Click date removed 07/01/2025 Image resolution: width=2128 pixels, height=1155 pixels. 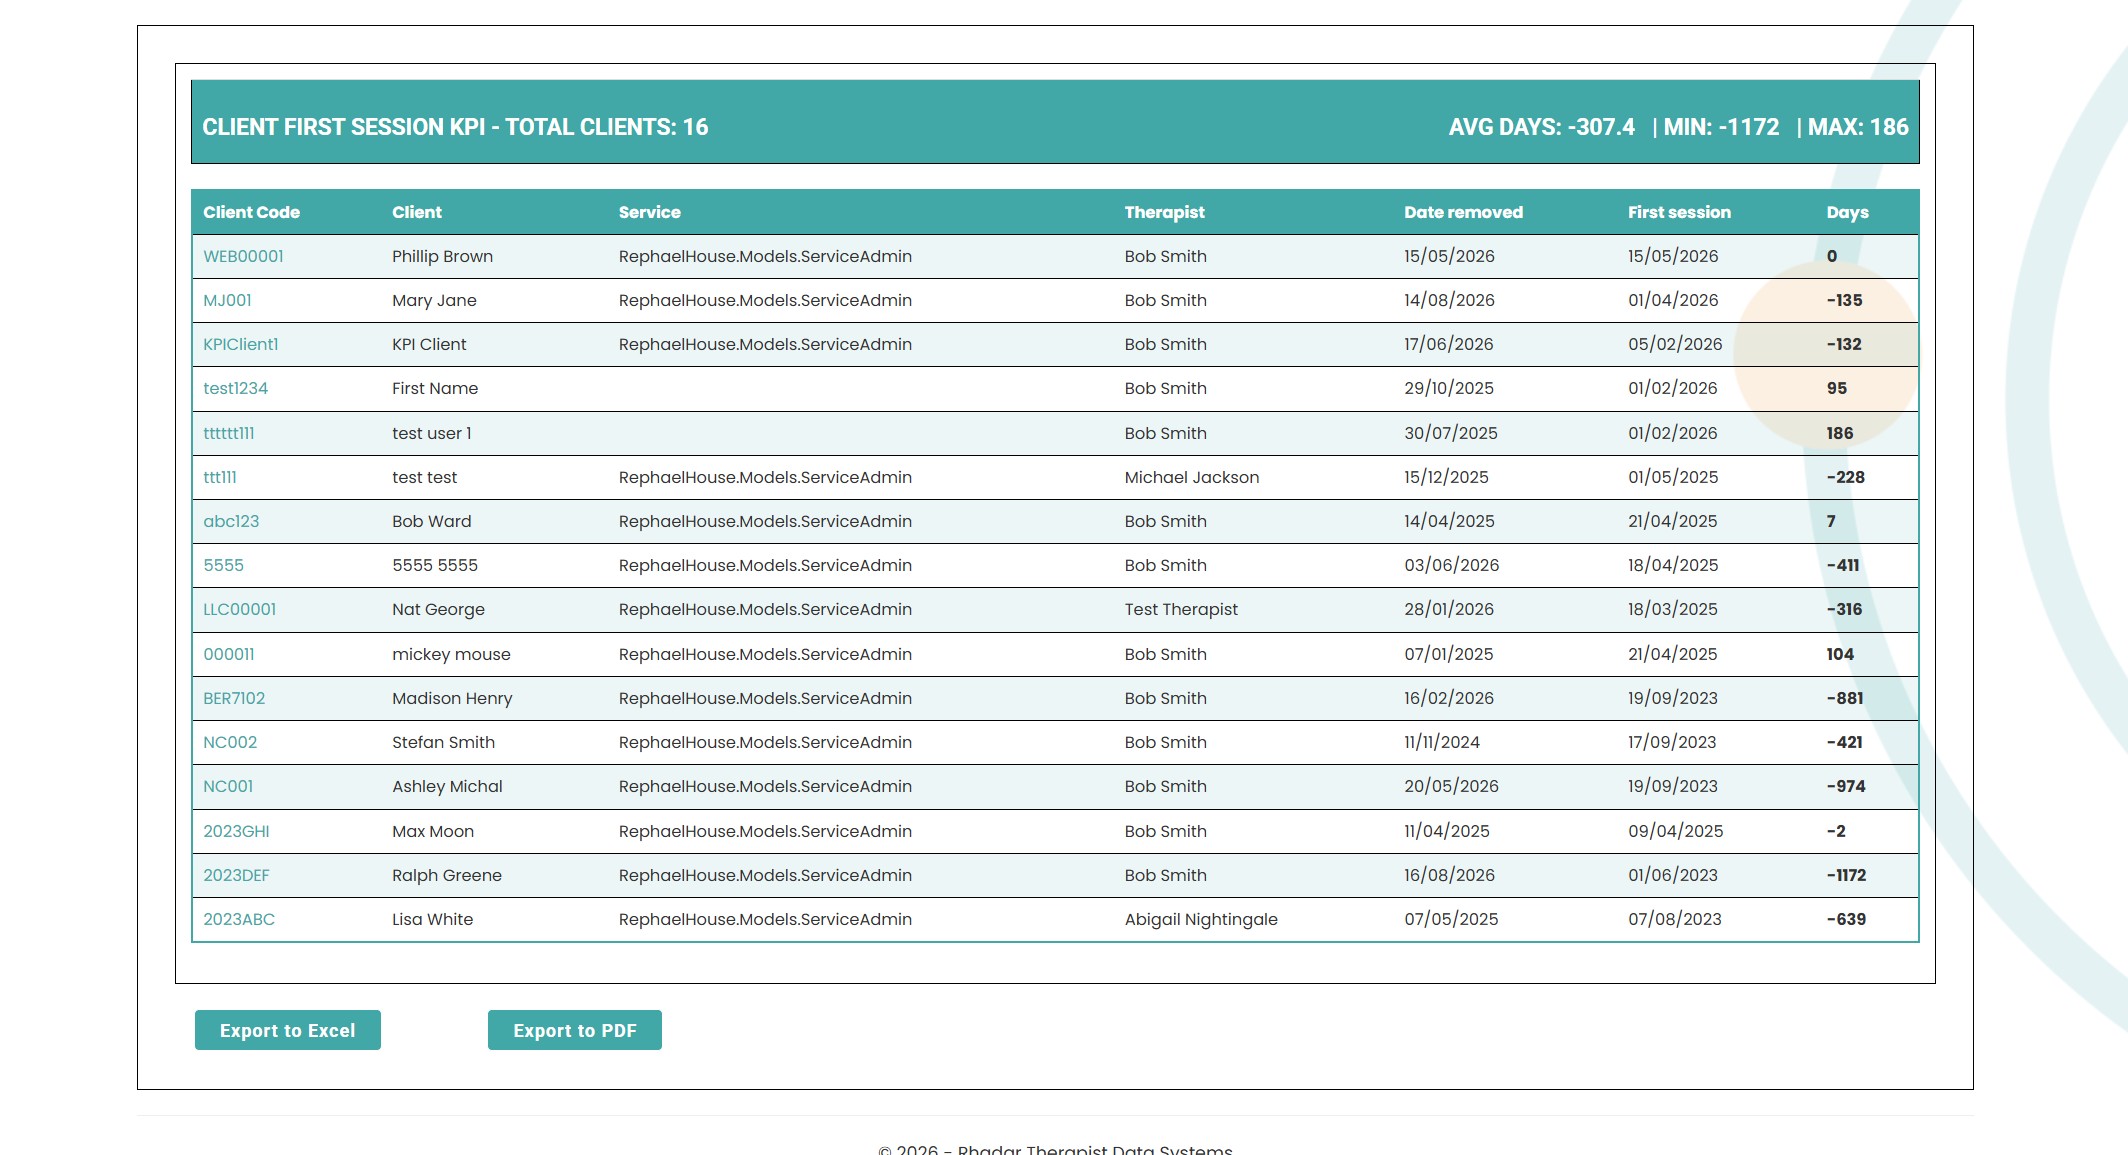coord(1448,654)
